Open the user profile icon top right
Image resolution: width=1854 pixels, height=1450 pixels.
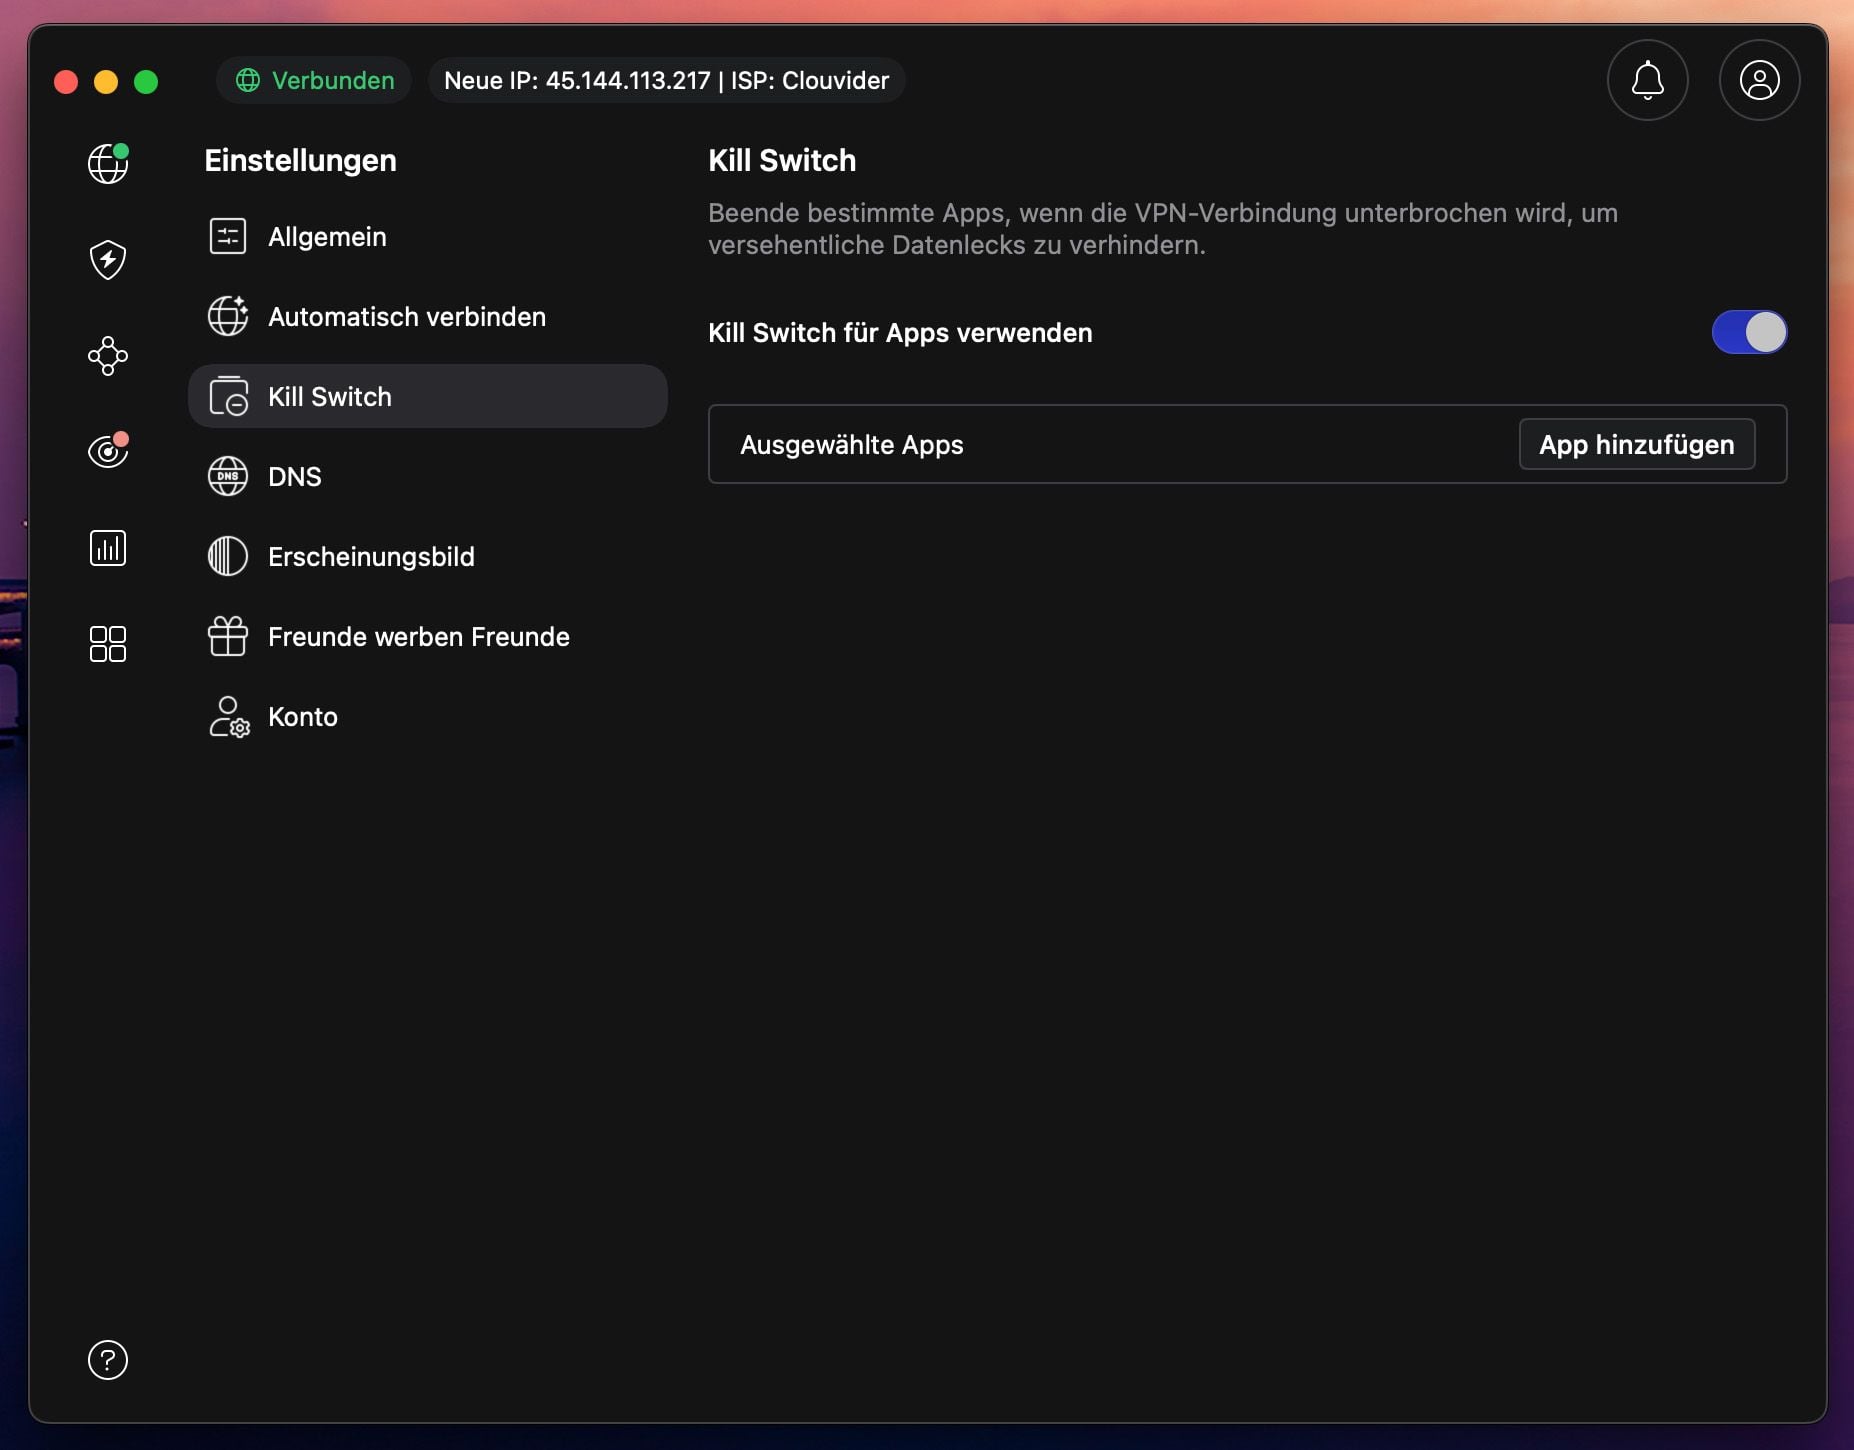[x=1757, y=80]
